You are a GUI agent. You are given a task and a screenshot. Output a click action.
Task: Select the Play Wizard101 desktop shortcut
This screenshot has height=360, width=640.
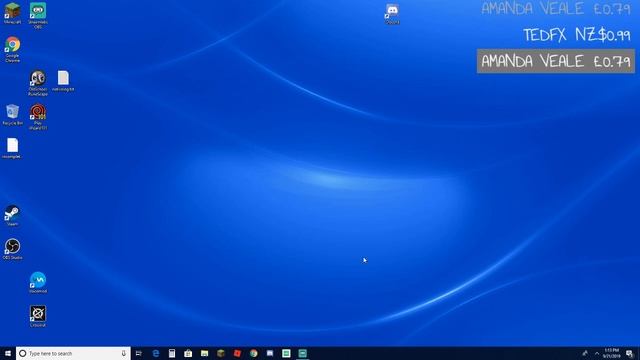[38, 117]
